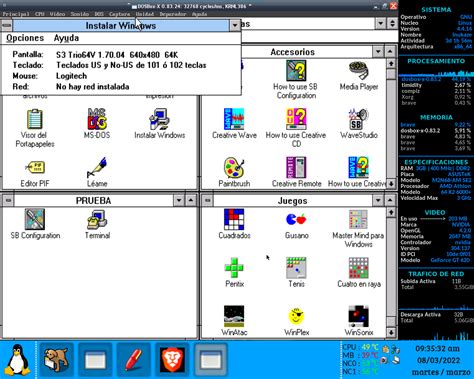The height and width of the screenshot is (379, 474).
Task: Launch WaveStudio in Accesorios
Action: [359, 119]
